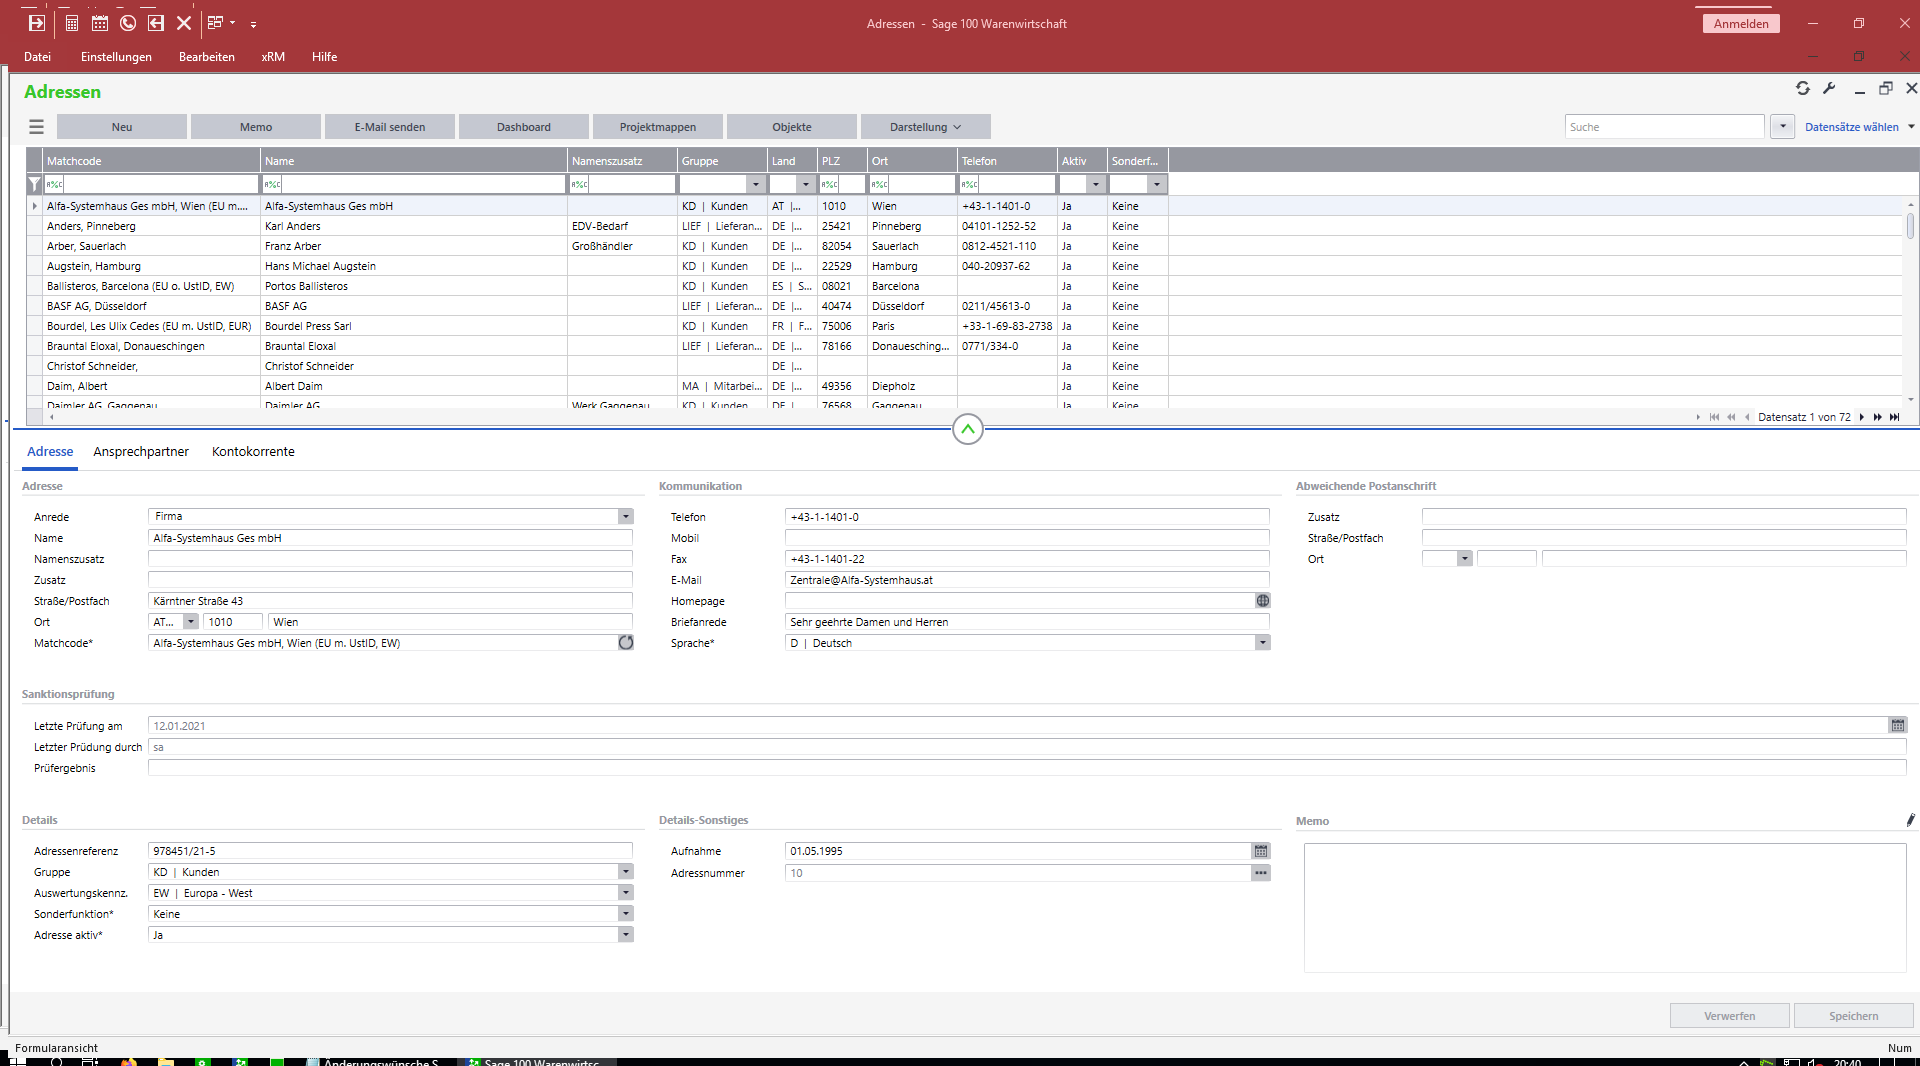Jump to the last record

(x=1895, y=417)
